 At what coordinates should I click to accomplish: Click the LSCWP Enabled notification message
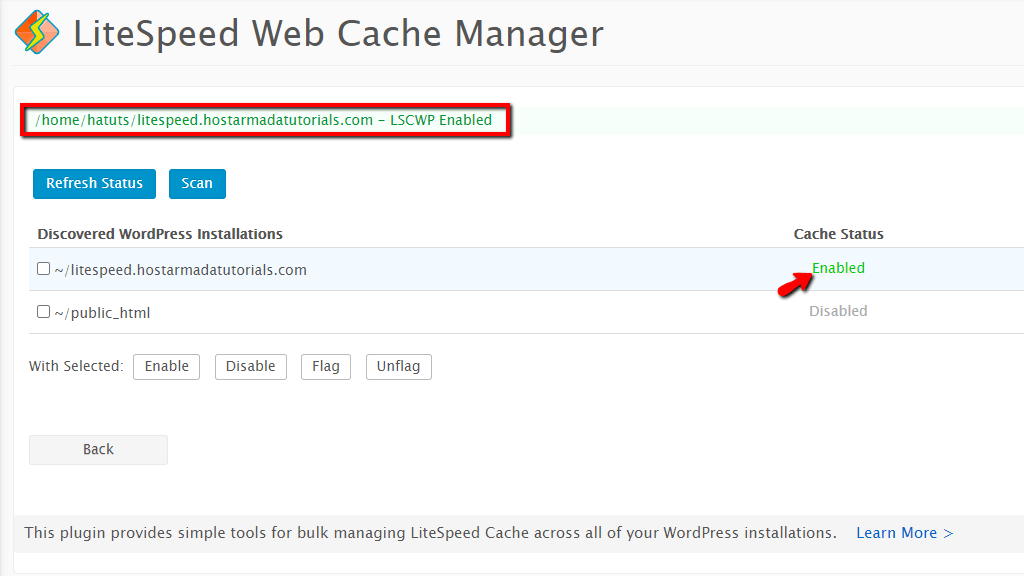[x=264, y=120]
